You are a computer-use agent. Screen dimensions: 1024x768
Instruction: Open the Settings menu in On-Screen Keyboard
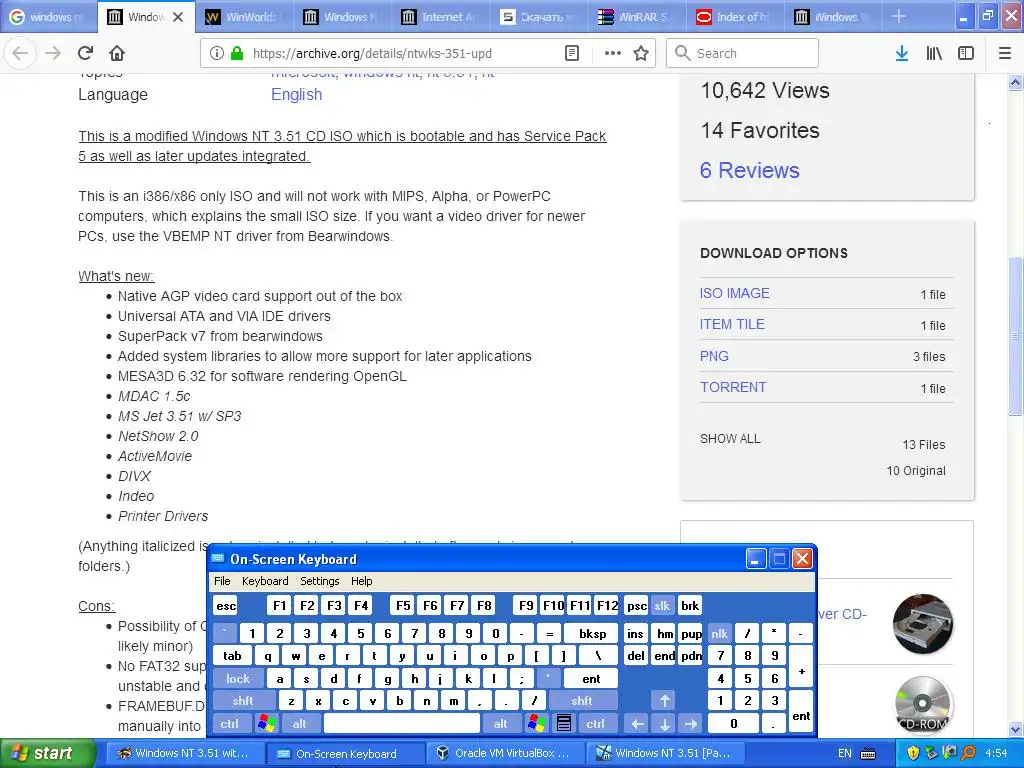320,581
